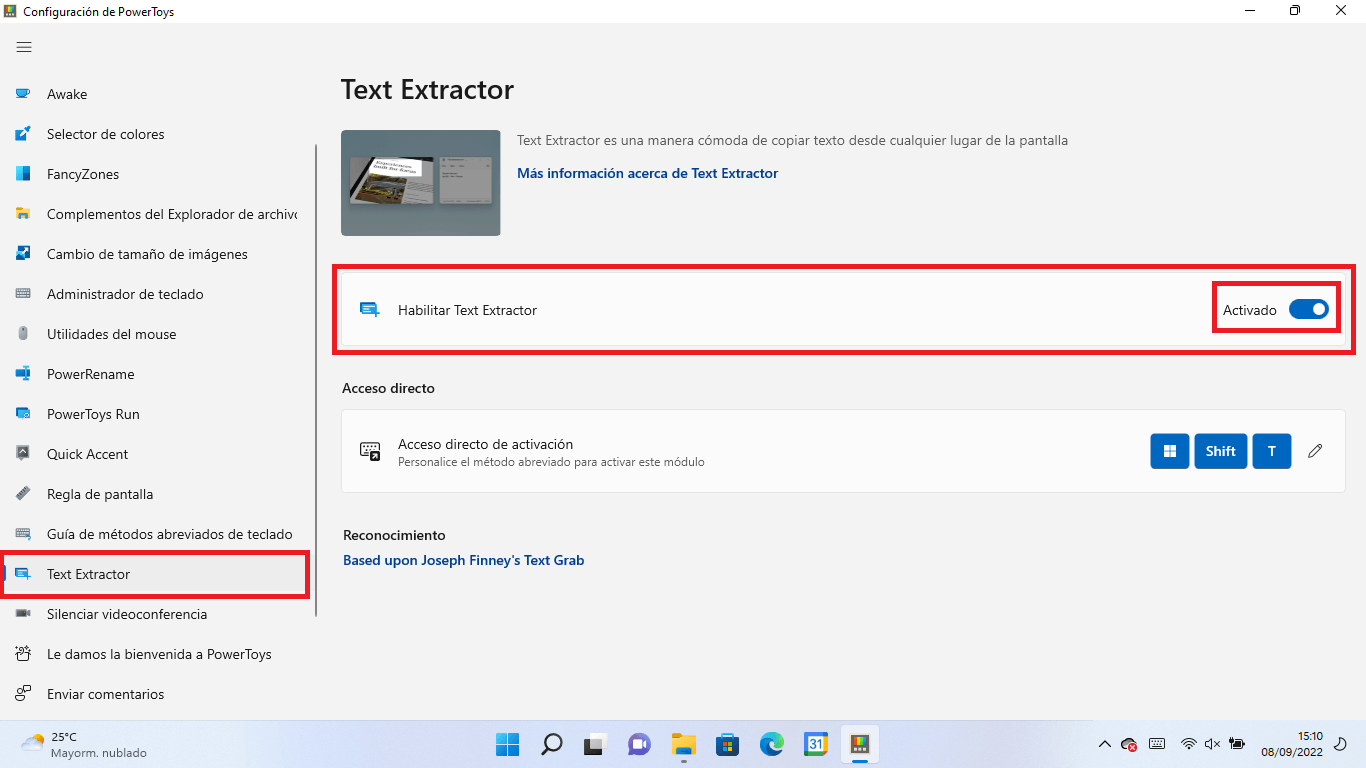1366x768 pixels.
Task: Open Google Calendar from the taskbar
Action: 815,744
